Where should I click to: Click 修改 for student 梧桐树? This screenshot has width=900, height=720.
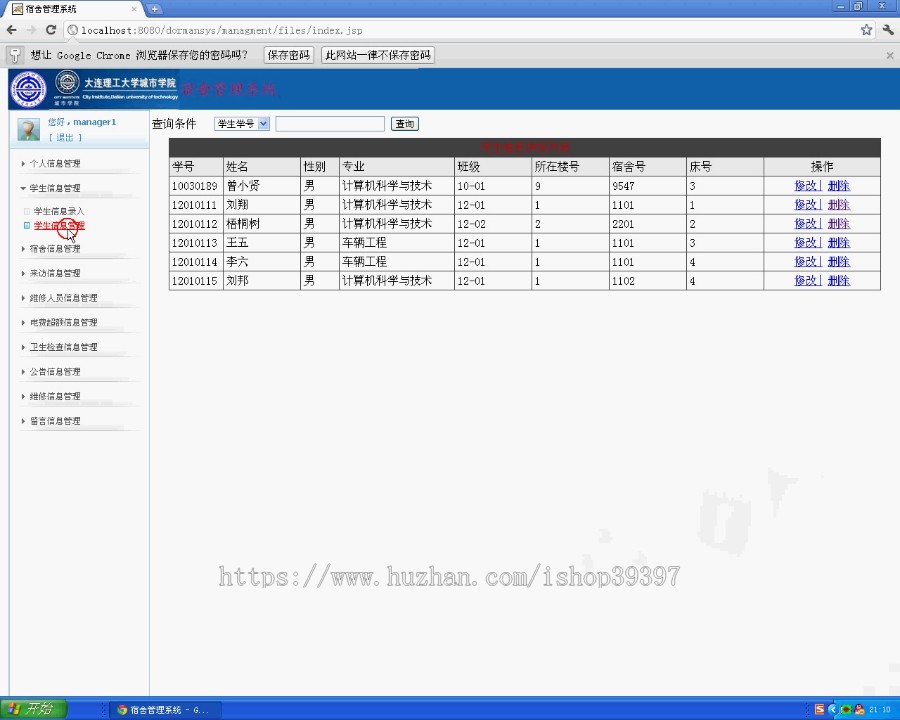pos(806,224)
